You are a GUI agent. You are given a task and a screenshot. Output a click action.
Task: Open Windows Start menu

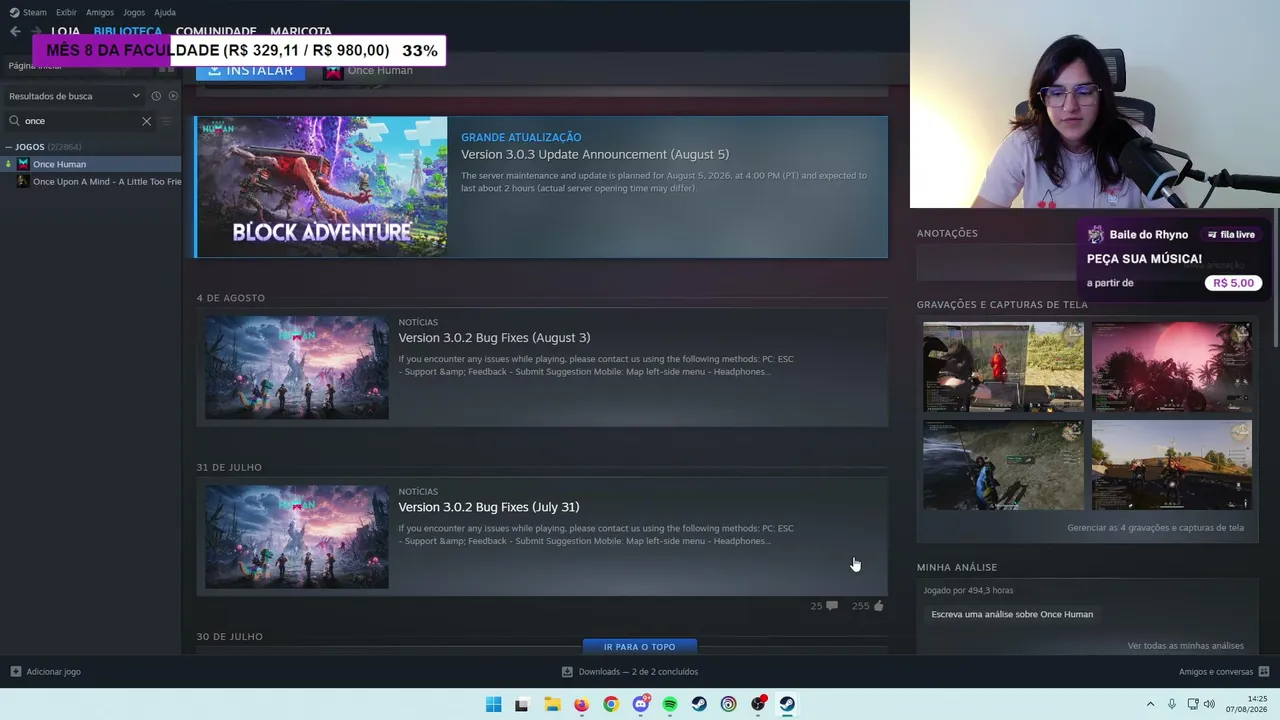[x=493, y=704]
